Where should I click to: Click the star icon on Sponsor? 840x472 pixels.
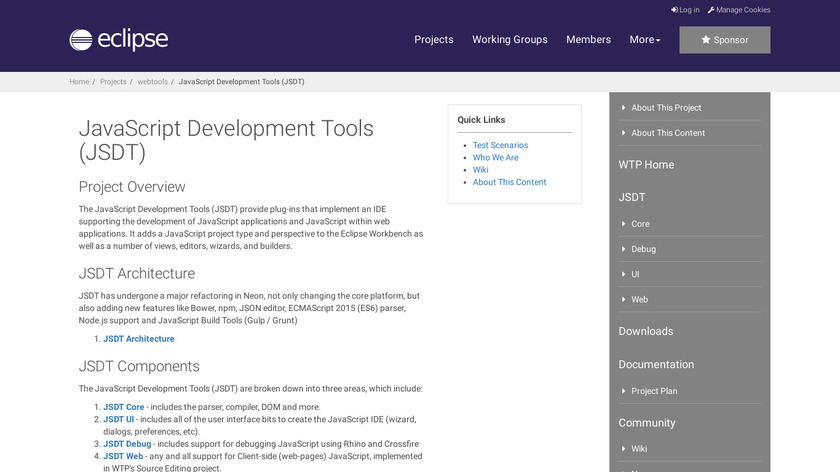pos(706,40)
